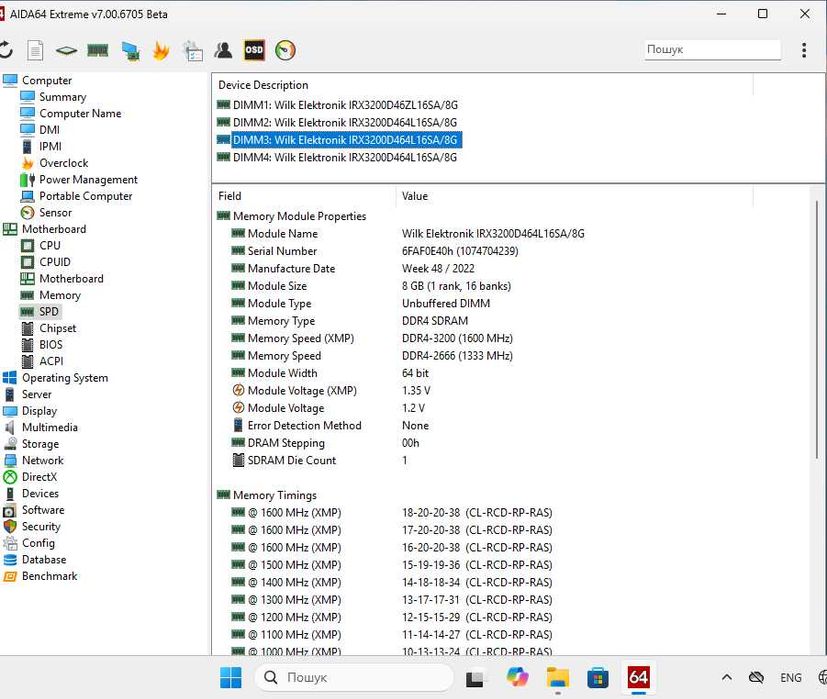Select IPMI in the tree
This screenshot has width=827, height=699.
pos(50,146)
